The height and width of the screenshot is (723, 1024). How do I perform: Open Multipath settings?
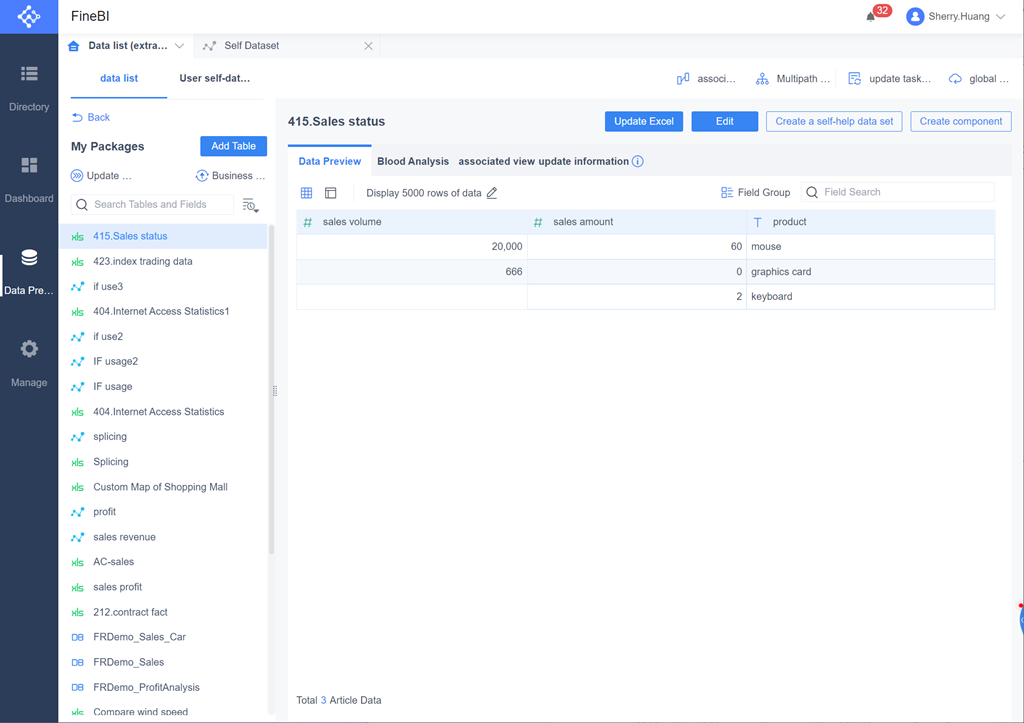(792, 79)
